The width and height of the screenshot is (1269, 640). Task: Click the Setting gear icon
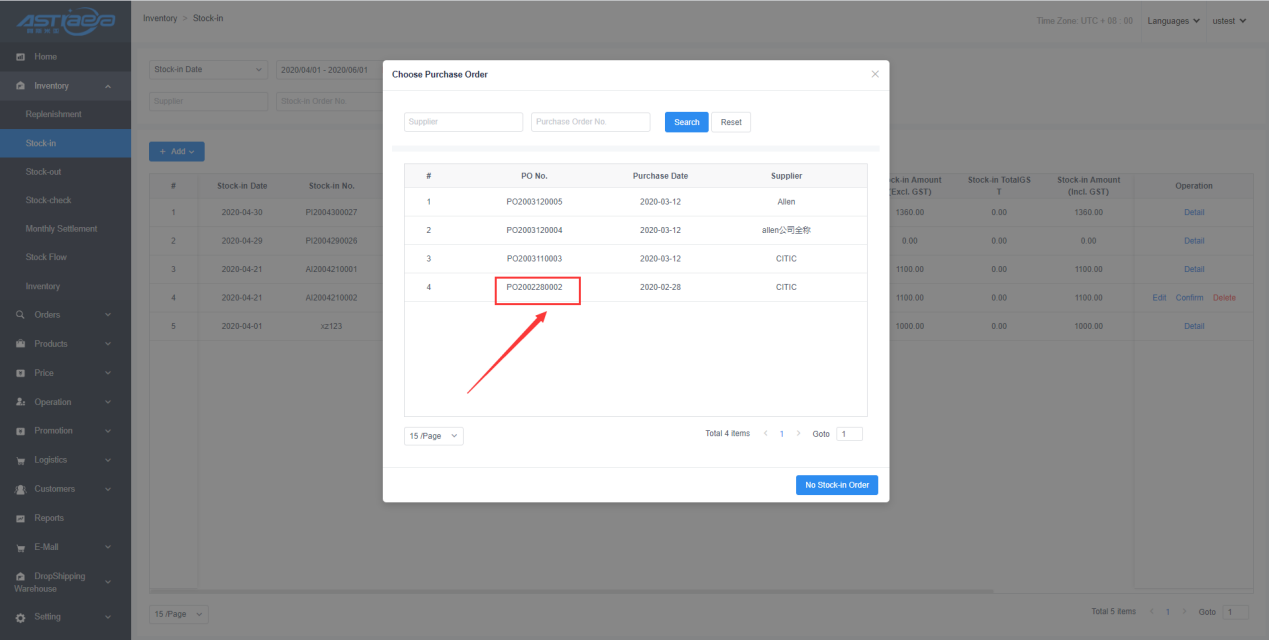(x=21, y=617)
